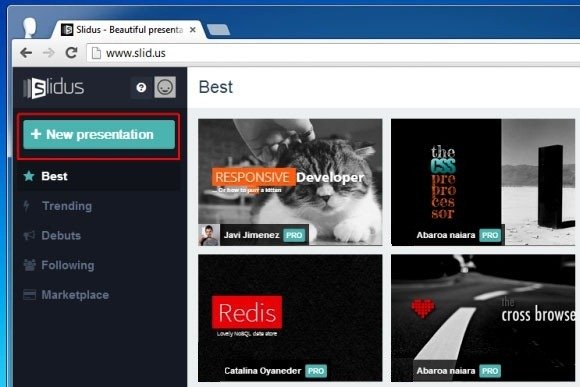
Task: Close the Slidus browser tab
Action: [x=193, y=30]
